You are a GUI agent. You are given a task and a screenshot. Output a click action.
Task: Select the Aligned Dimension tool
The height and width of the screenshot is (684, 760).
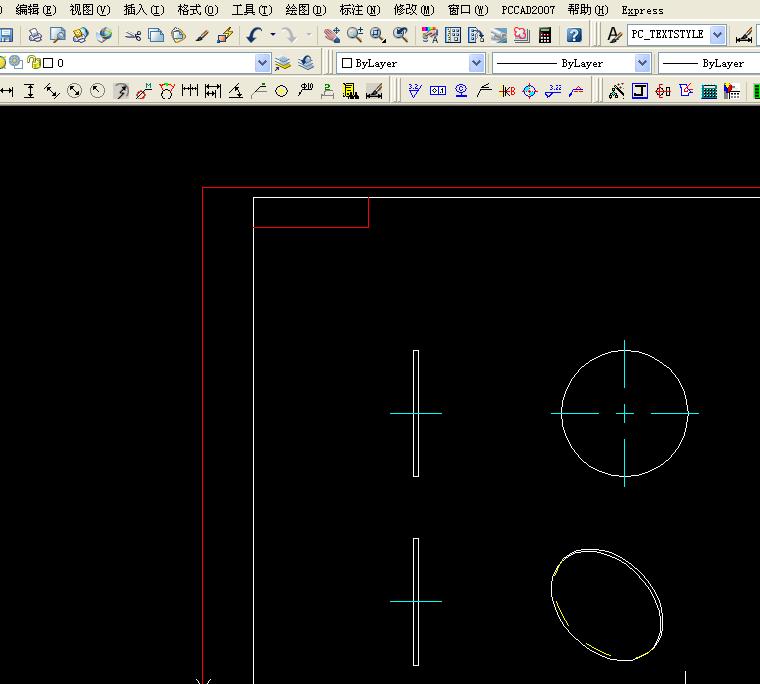52,91
